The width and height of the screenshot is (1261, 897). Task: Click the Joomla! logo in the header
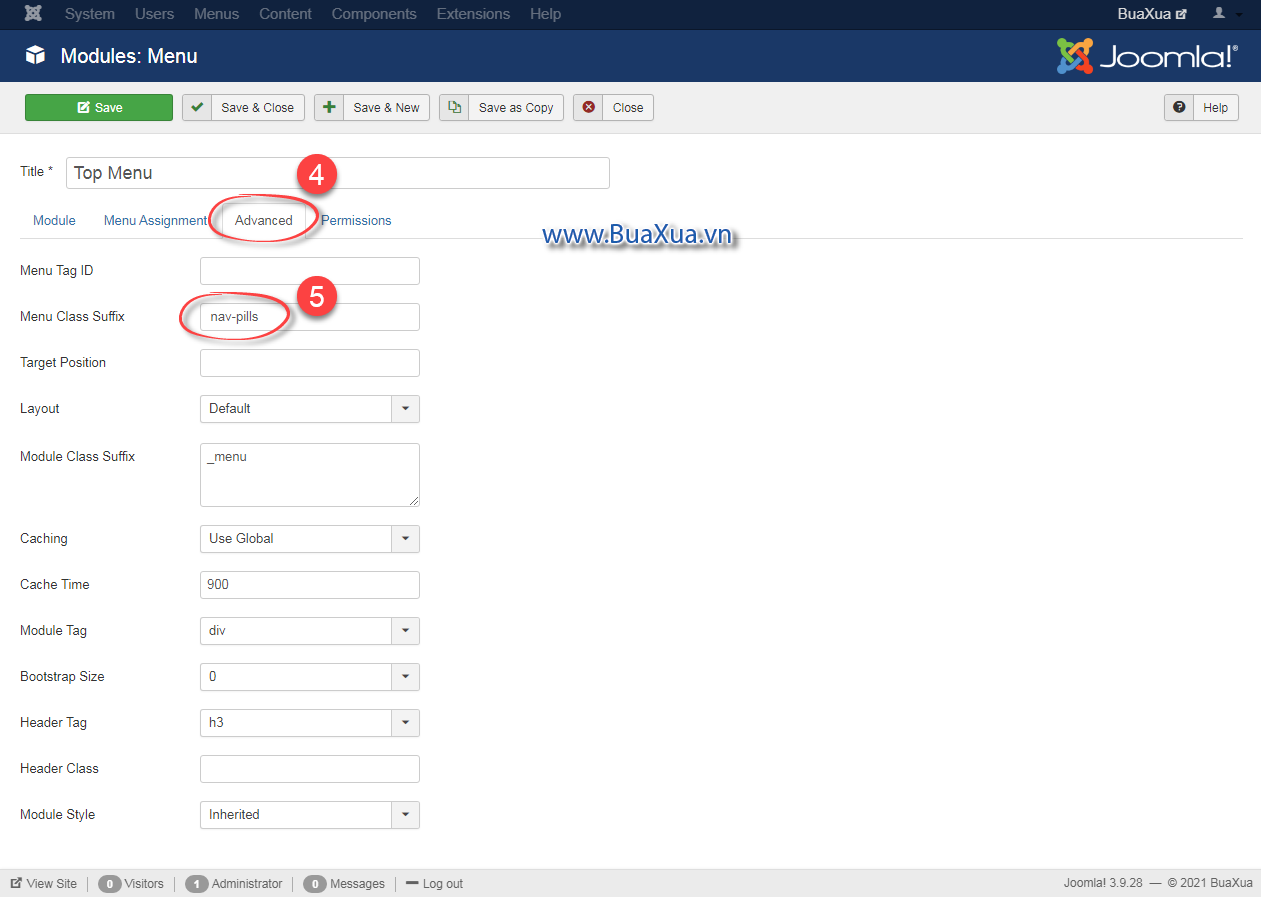(x=1147, y=56)
